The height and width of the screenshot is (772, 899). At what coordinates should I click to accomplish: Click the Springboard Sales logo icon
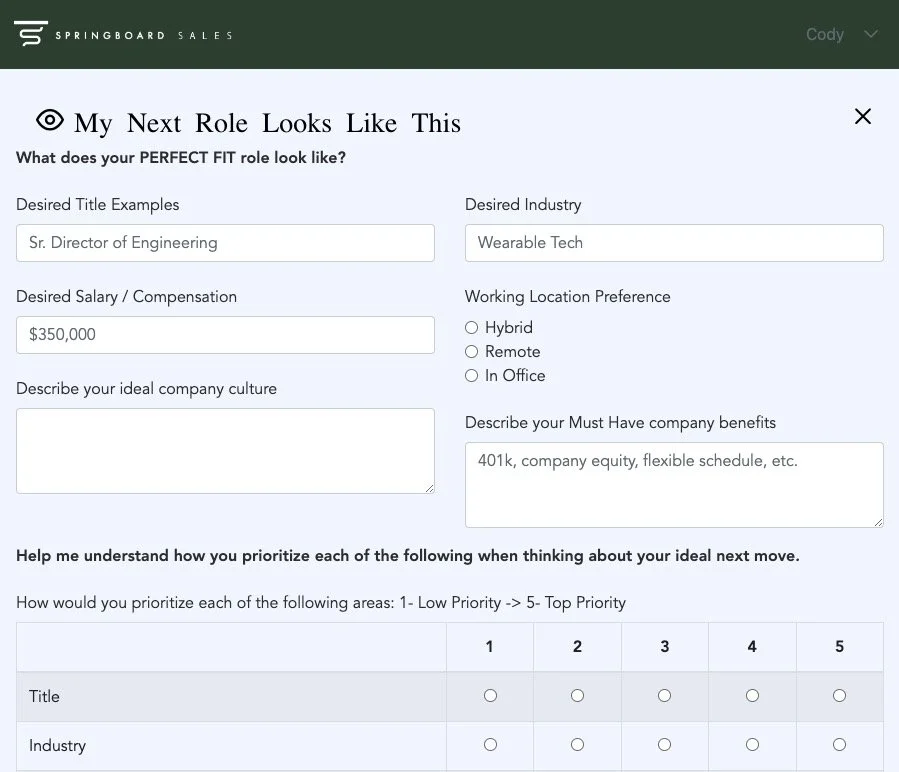31,34
